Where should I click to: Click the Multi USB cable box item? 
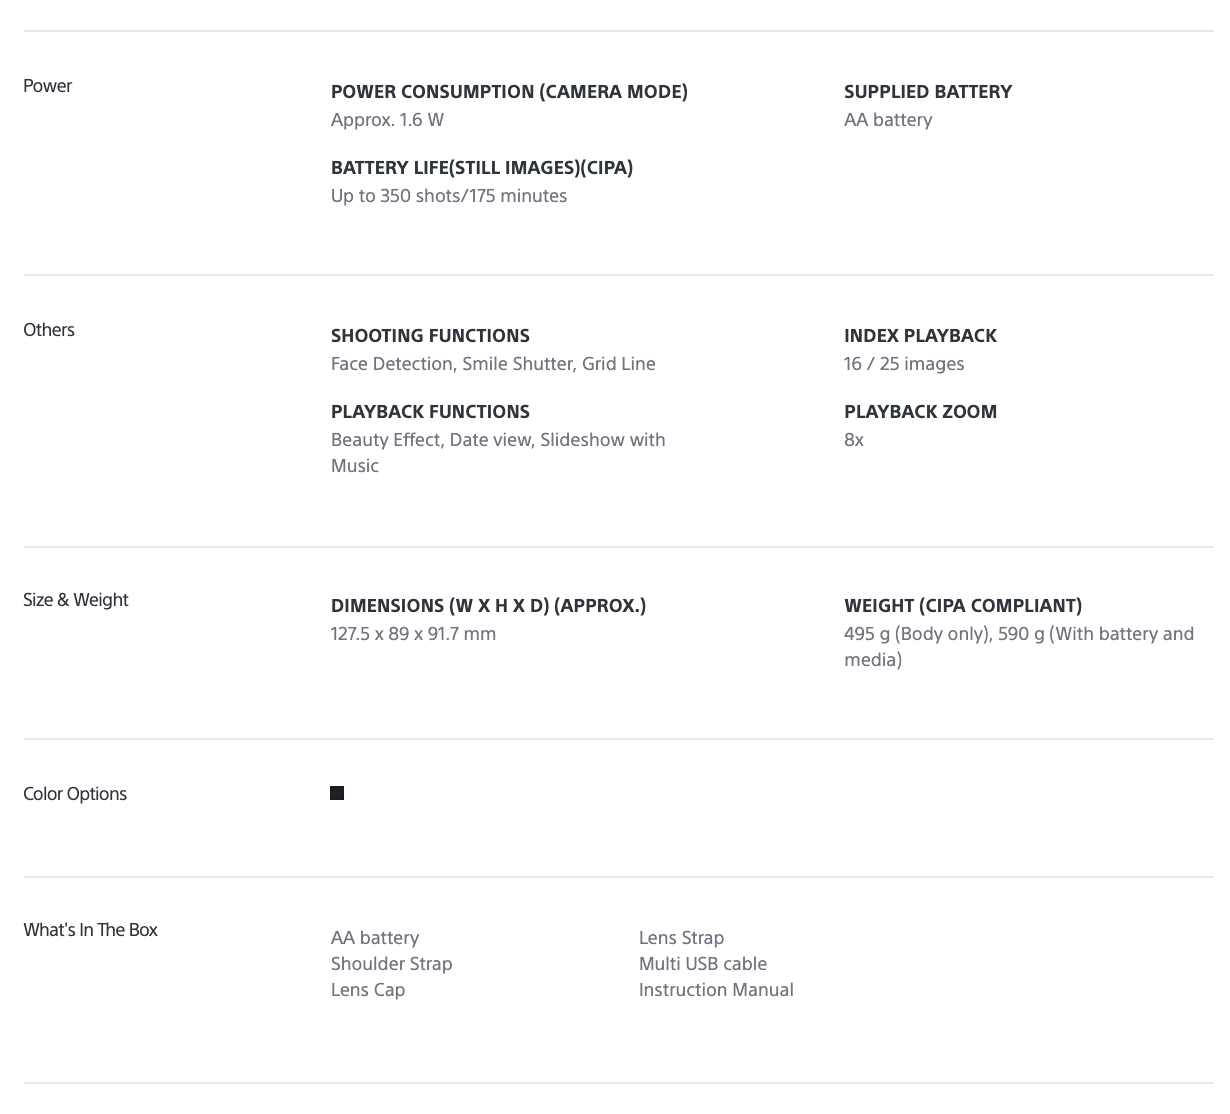(702, 964)
